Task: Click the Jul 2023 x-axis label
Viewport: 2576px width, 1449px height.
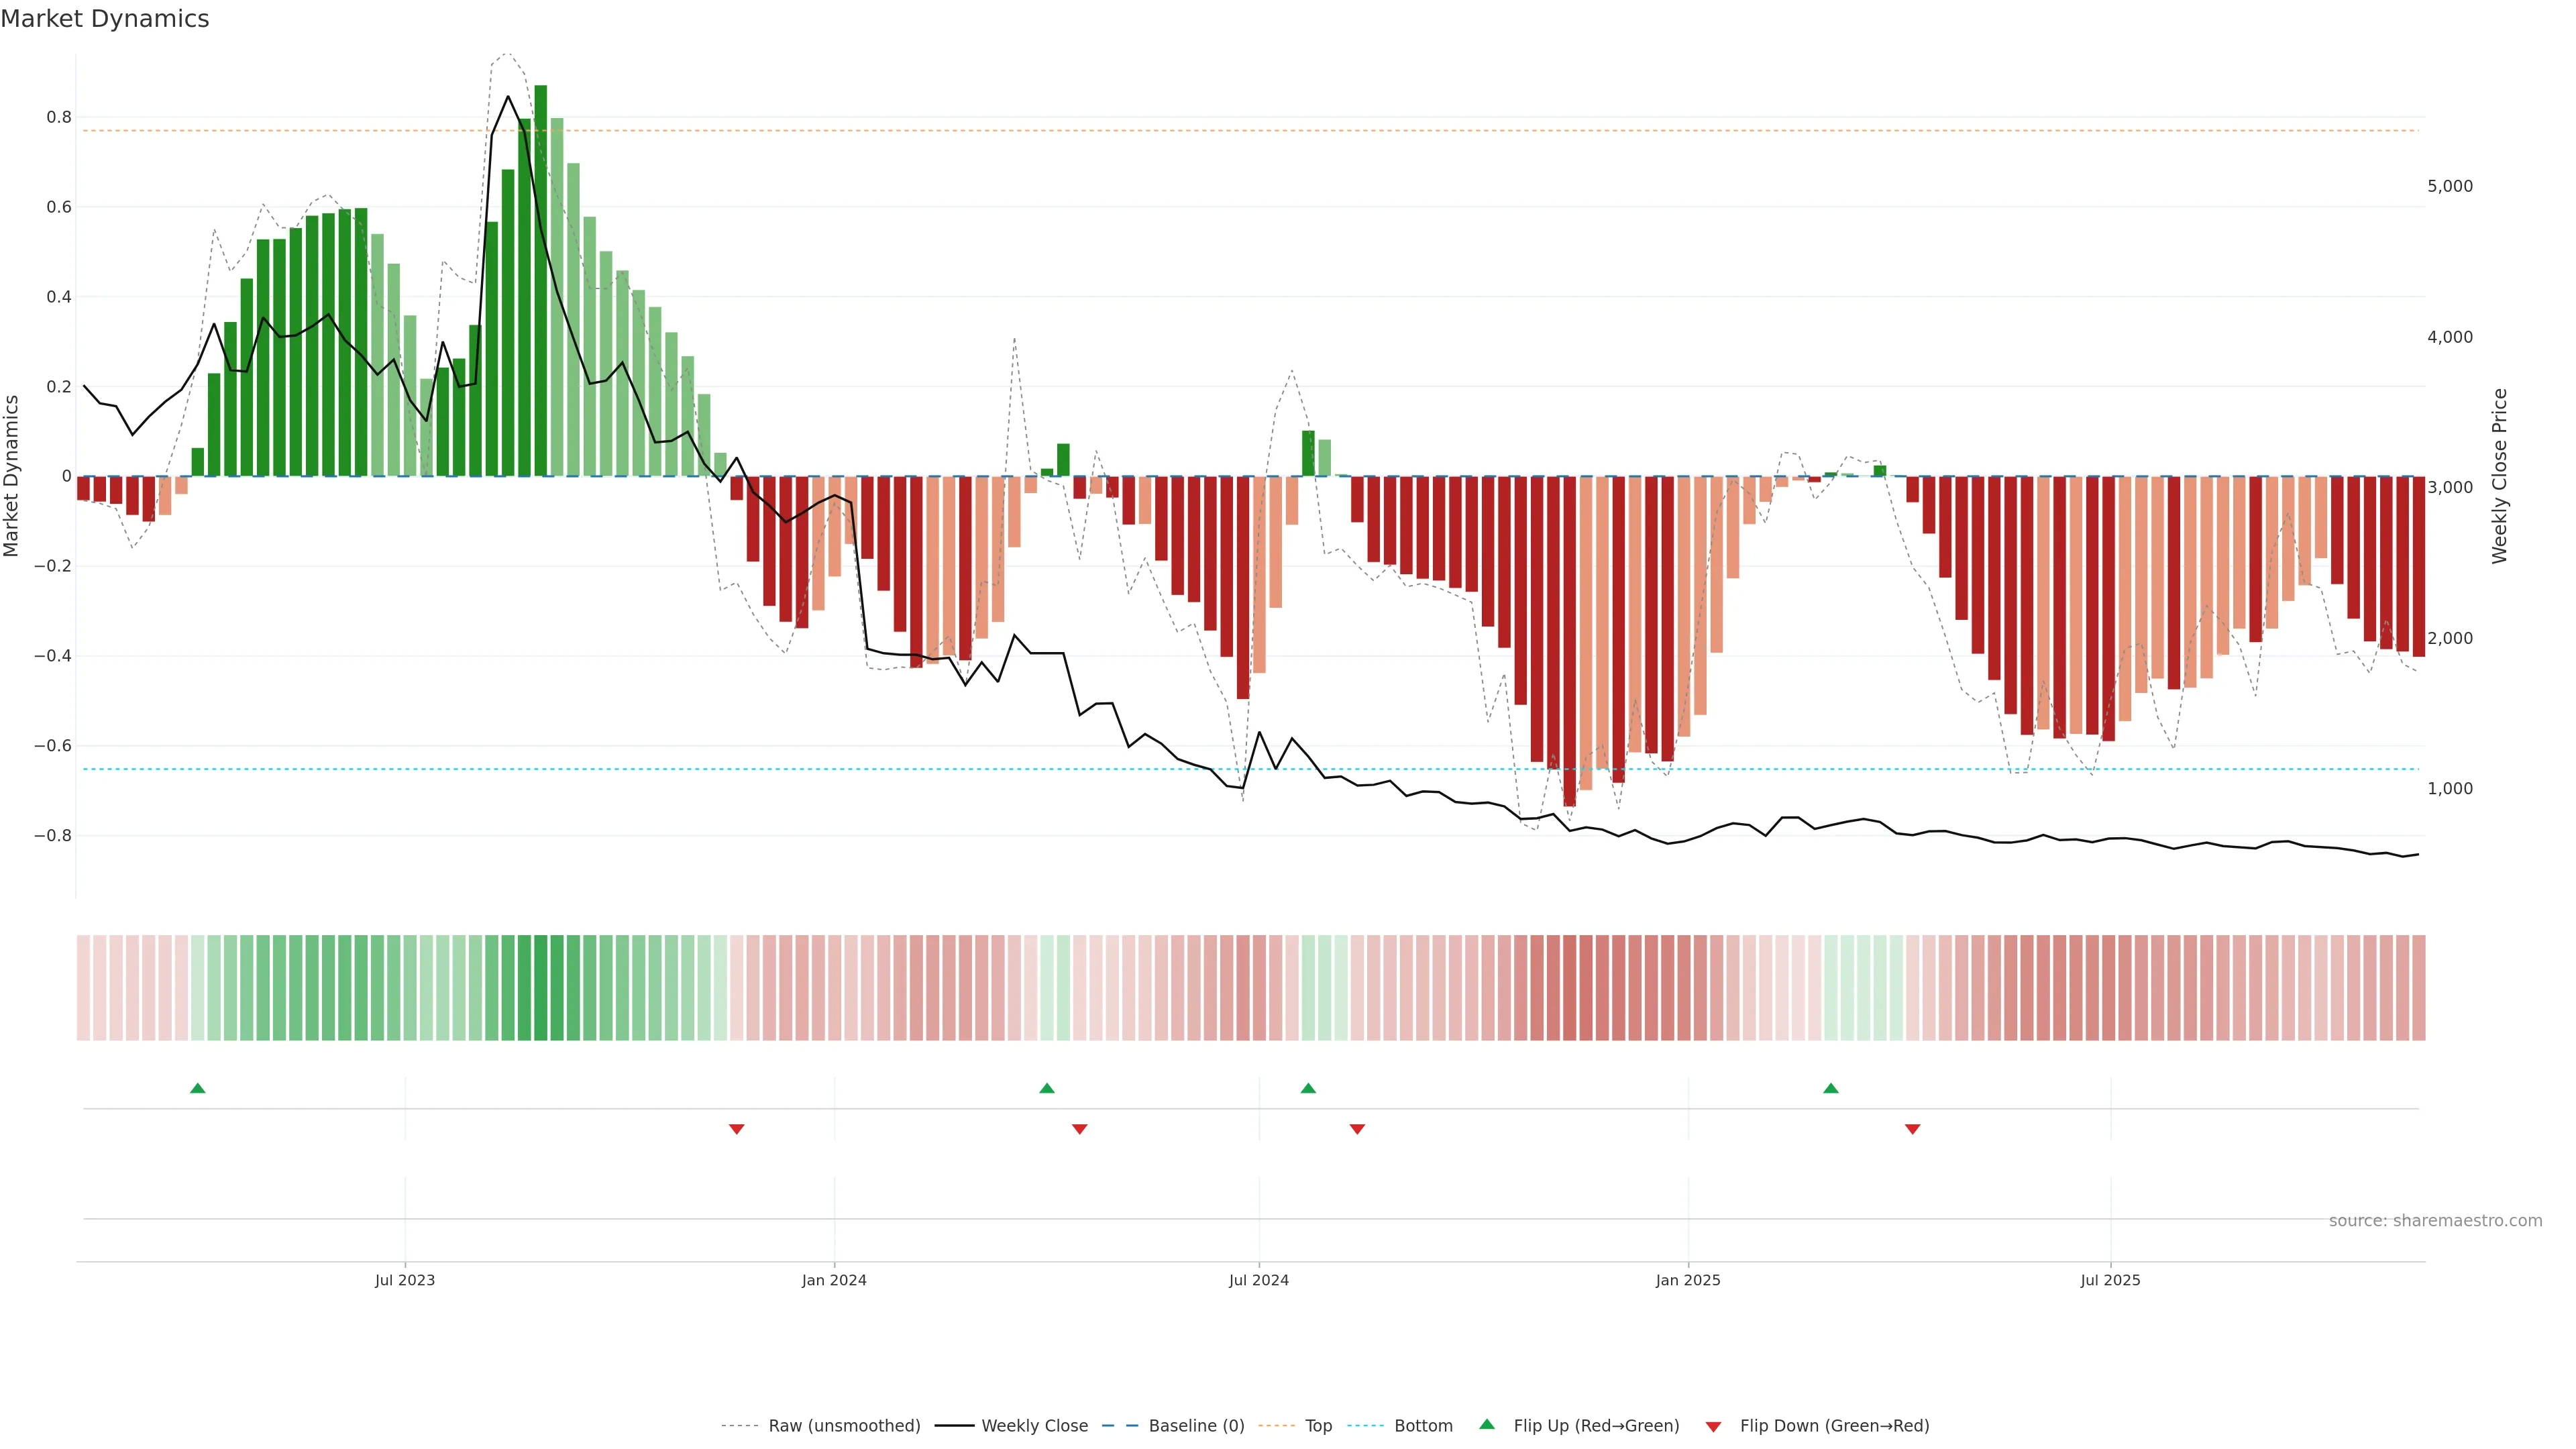Action: tap(404, 1280)
